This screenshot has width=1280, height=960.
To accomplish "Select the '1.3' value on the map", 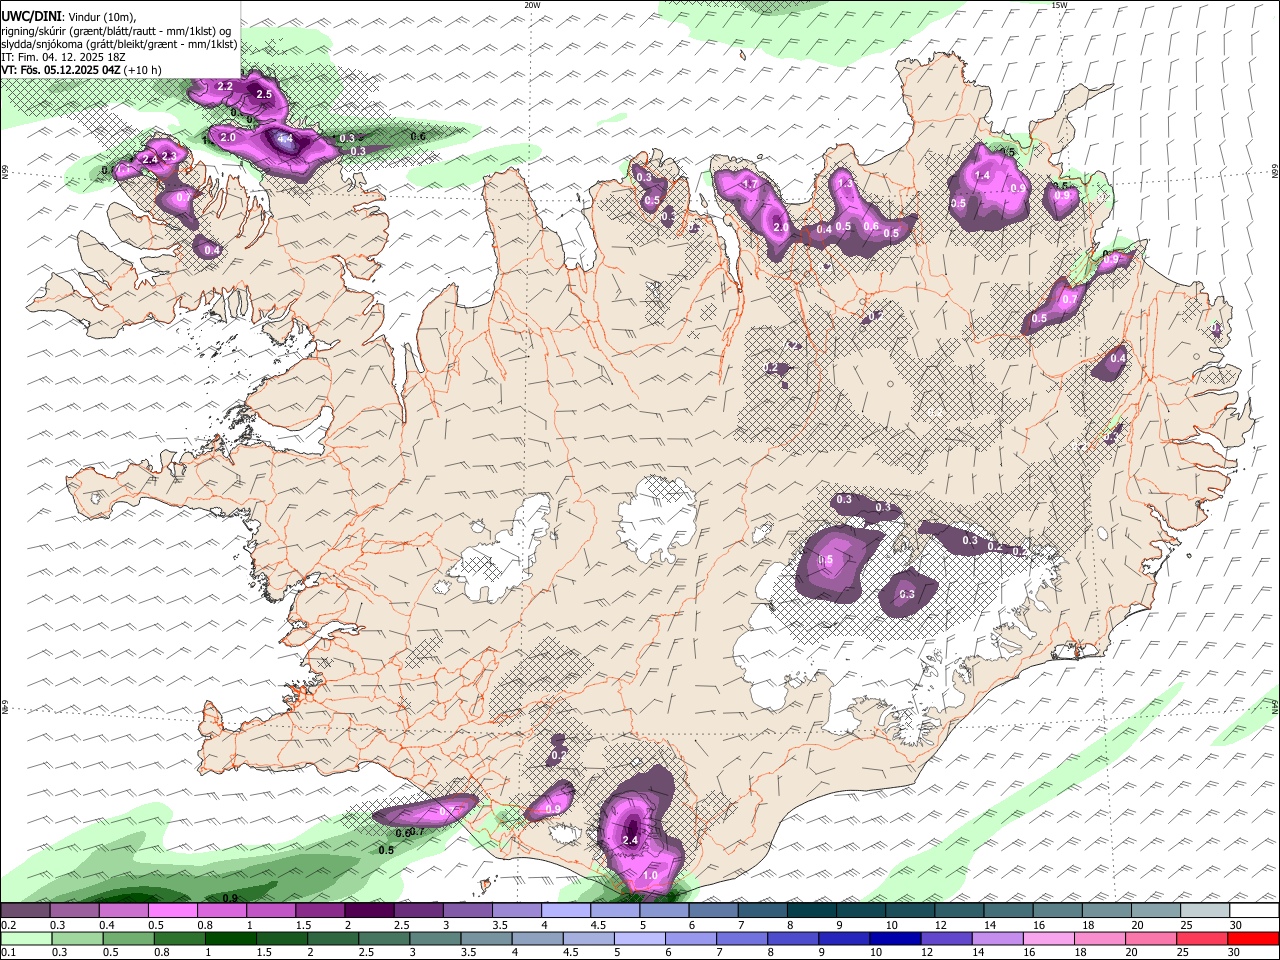I will (x=845, y=184).
